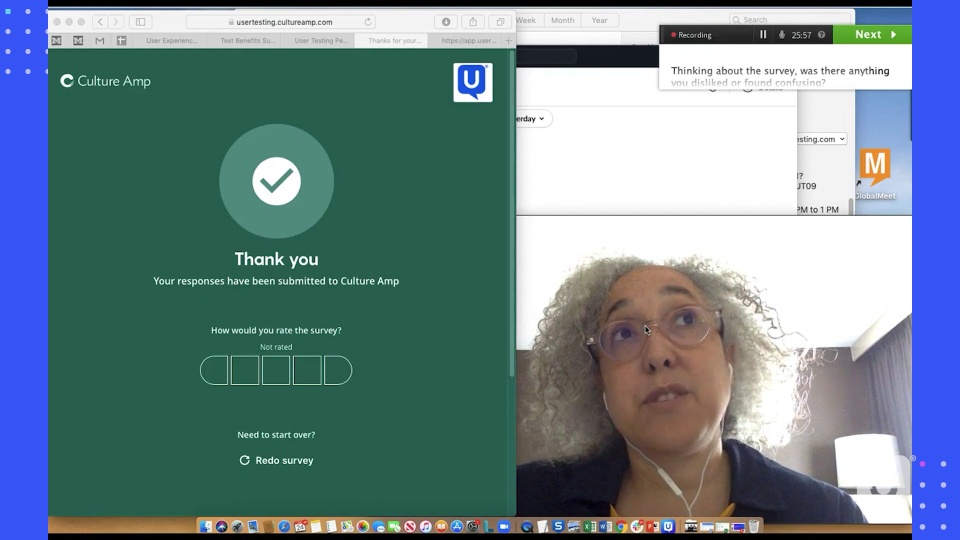Click Next in the recorder panel
The width and height of the screenshot is (960, 540).
point(873,35)
